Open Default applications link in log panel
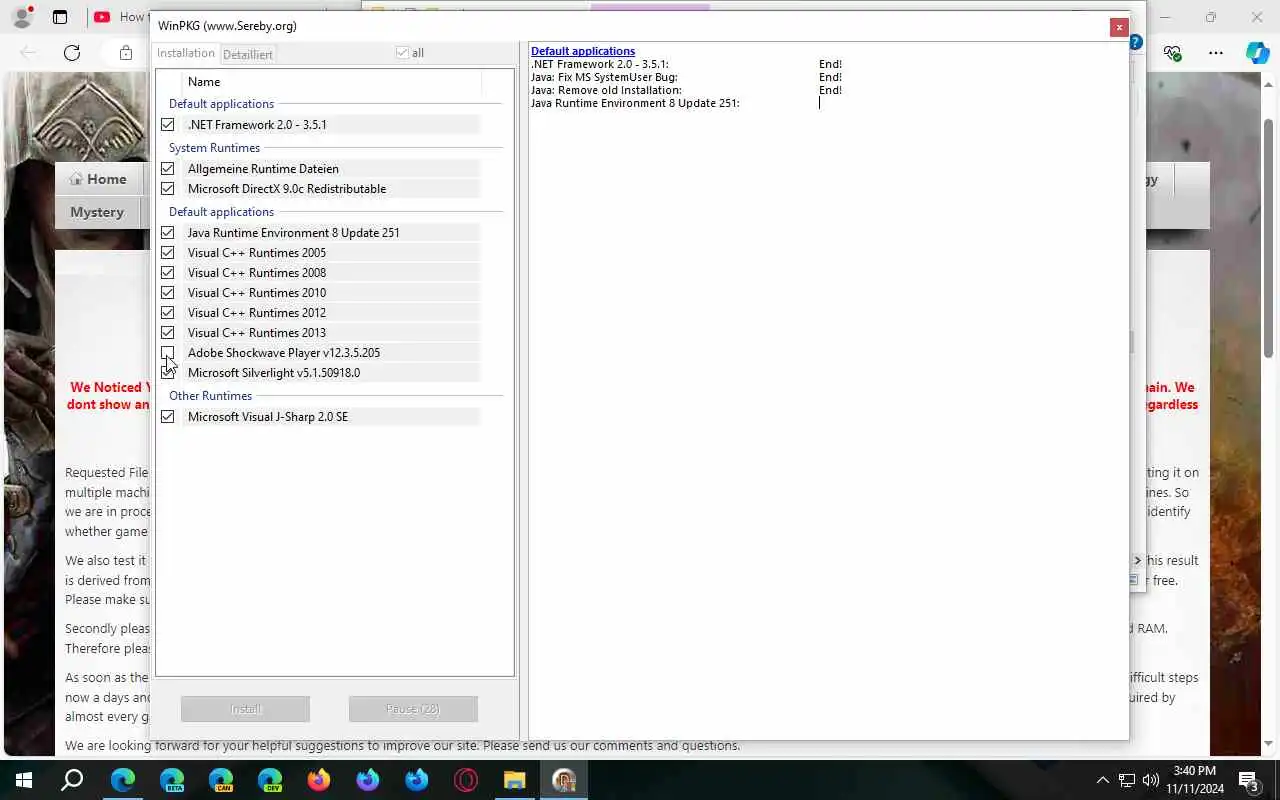Image resolution: width=1280 pixels, height=800 pixels. [583, 51]
